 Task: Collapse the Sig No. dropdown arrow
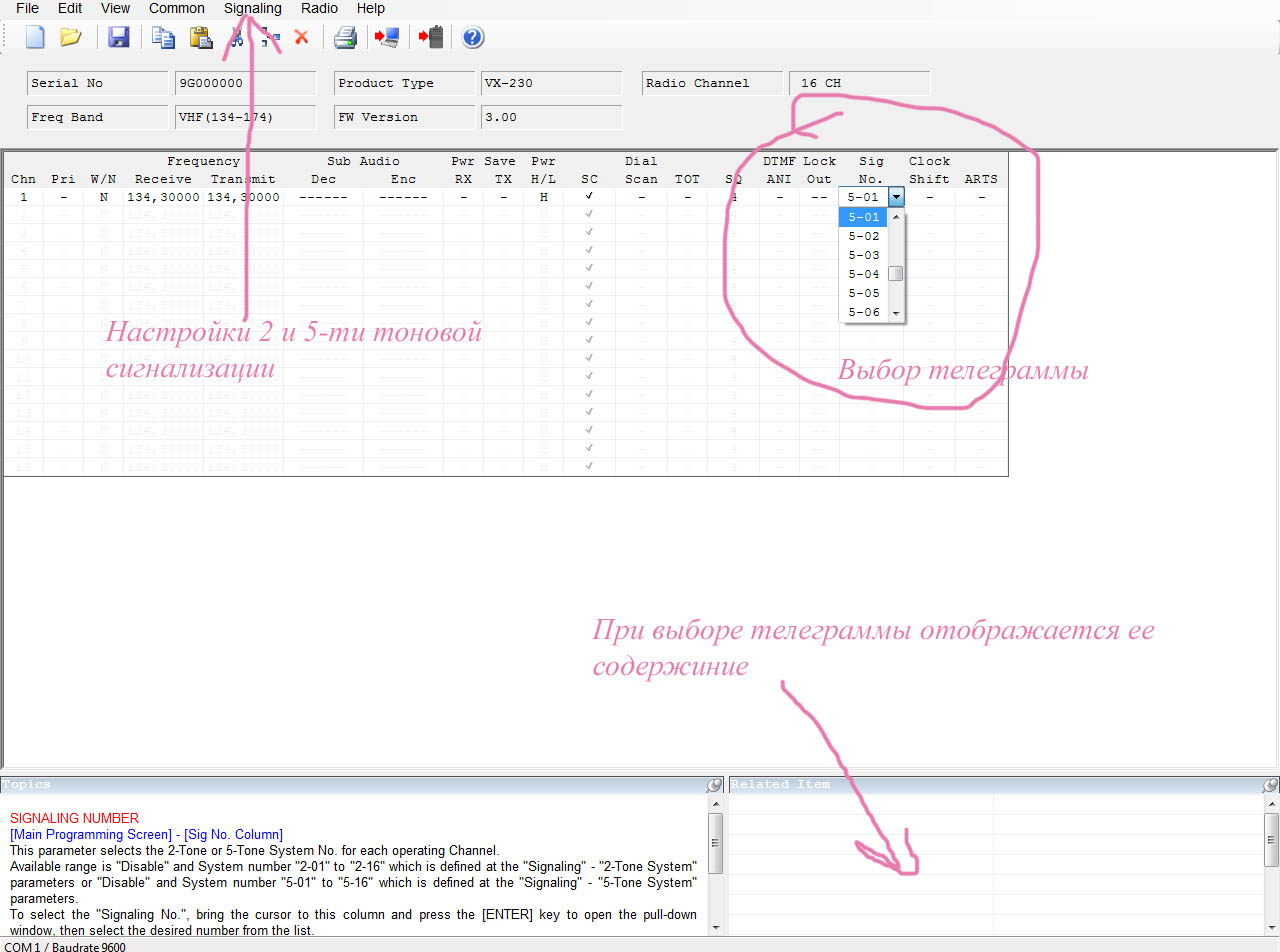(x=896, y=197)
